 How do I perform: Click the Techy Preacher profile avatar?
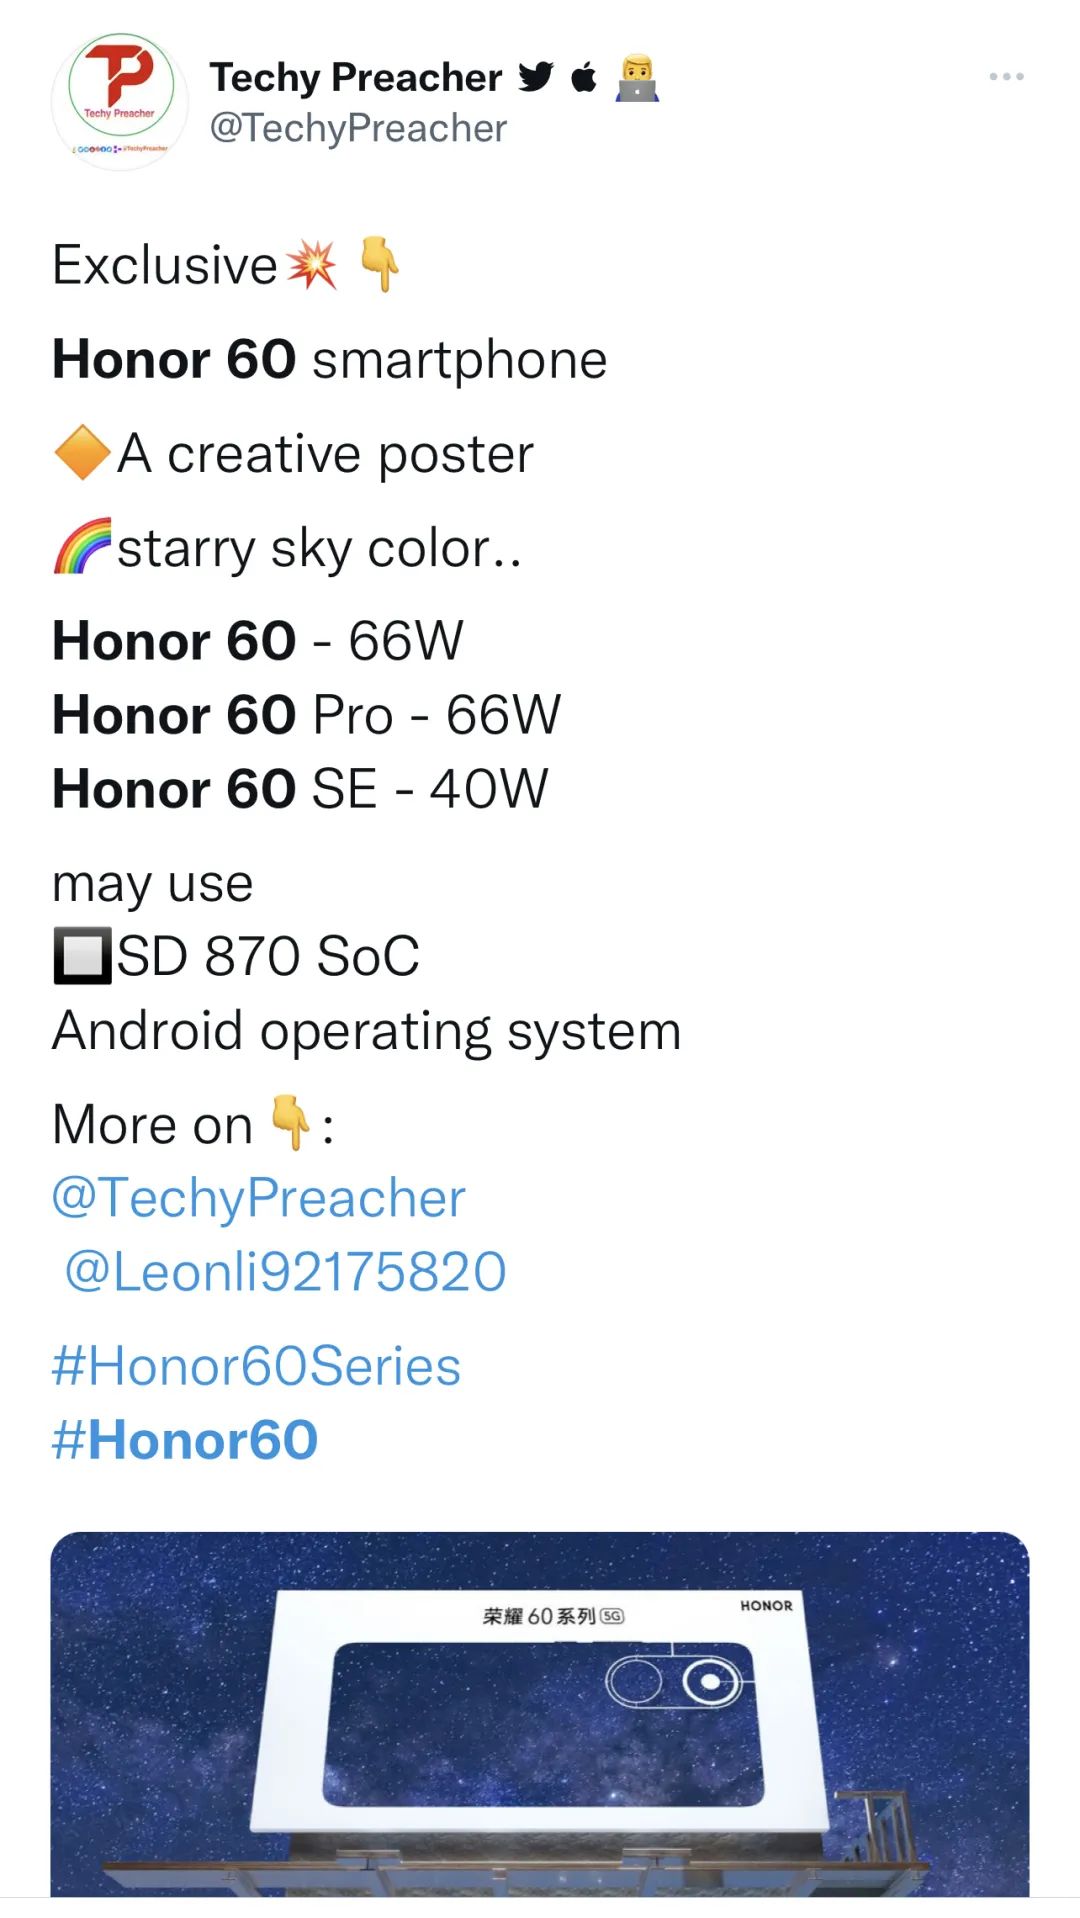point(120,101)
